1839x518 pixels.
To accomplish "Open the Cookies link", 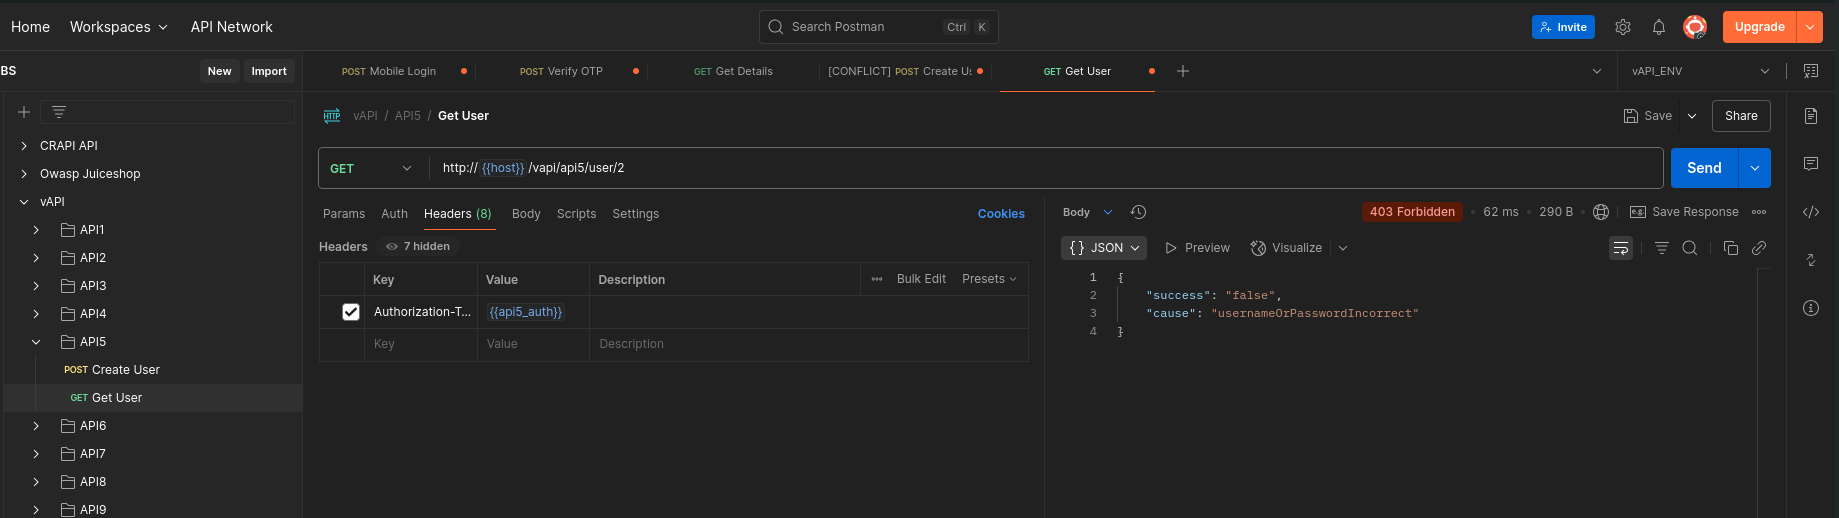I will (1001, 214).
